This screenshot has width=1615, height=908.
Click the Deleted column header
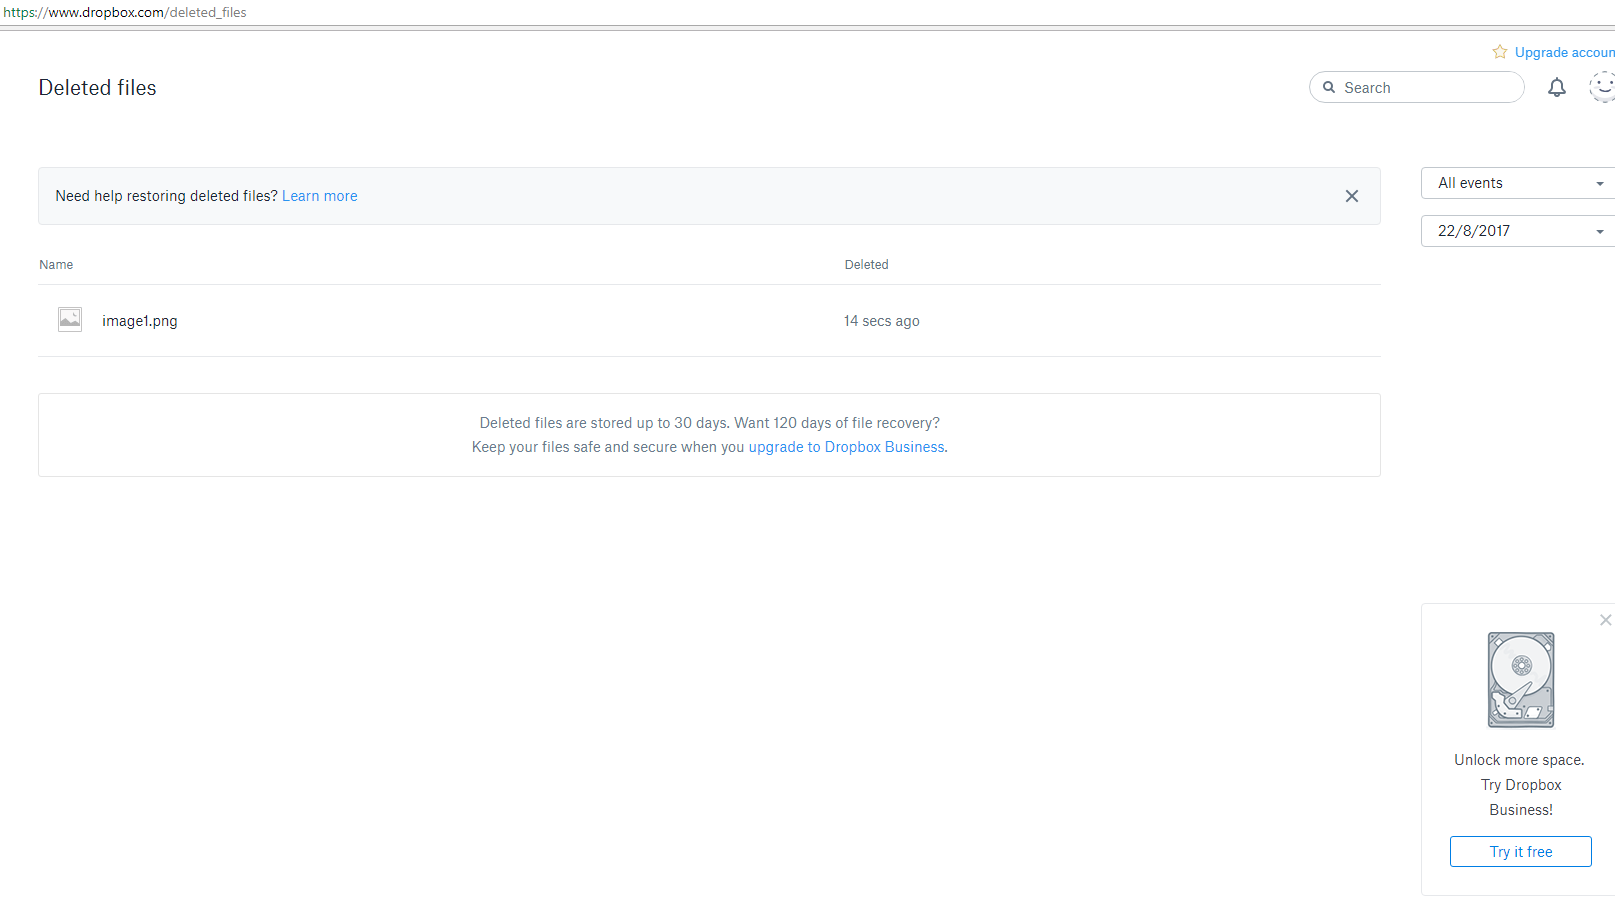(x=866, y=265)
